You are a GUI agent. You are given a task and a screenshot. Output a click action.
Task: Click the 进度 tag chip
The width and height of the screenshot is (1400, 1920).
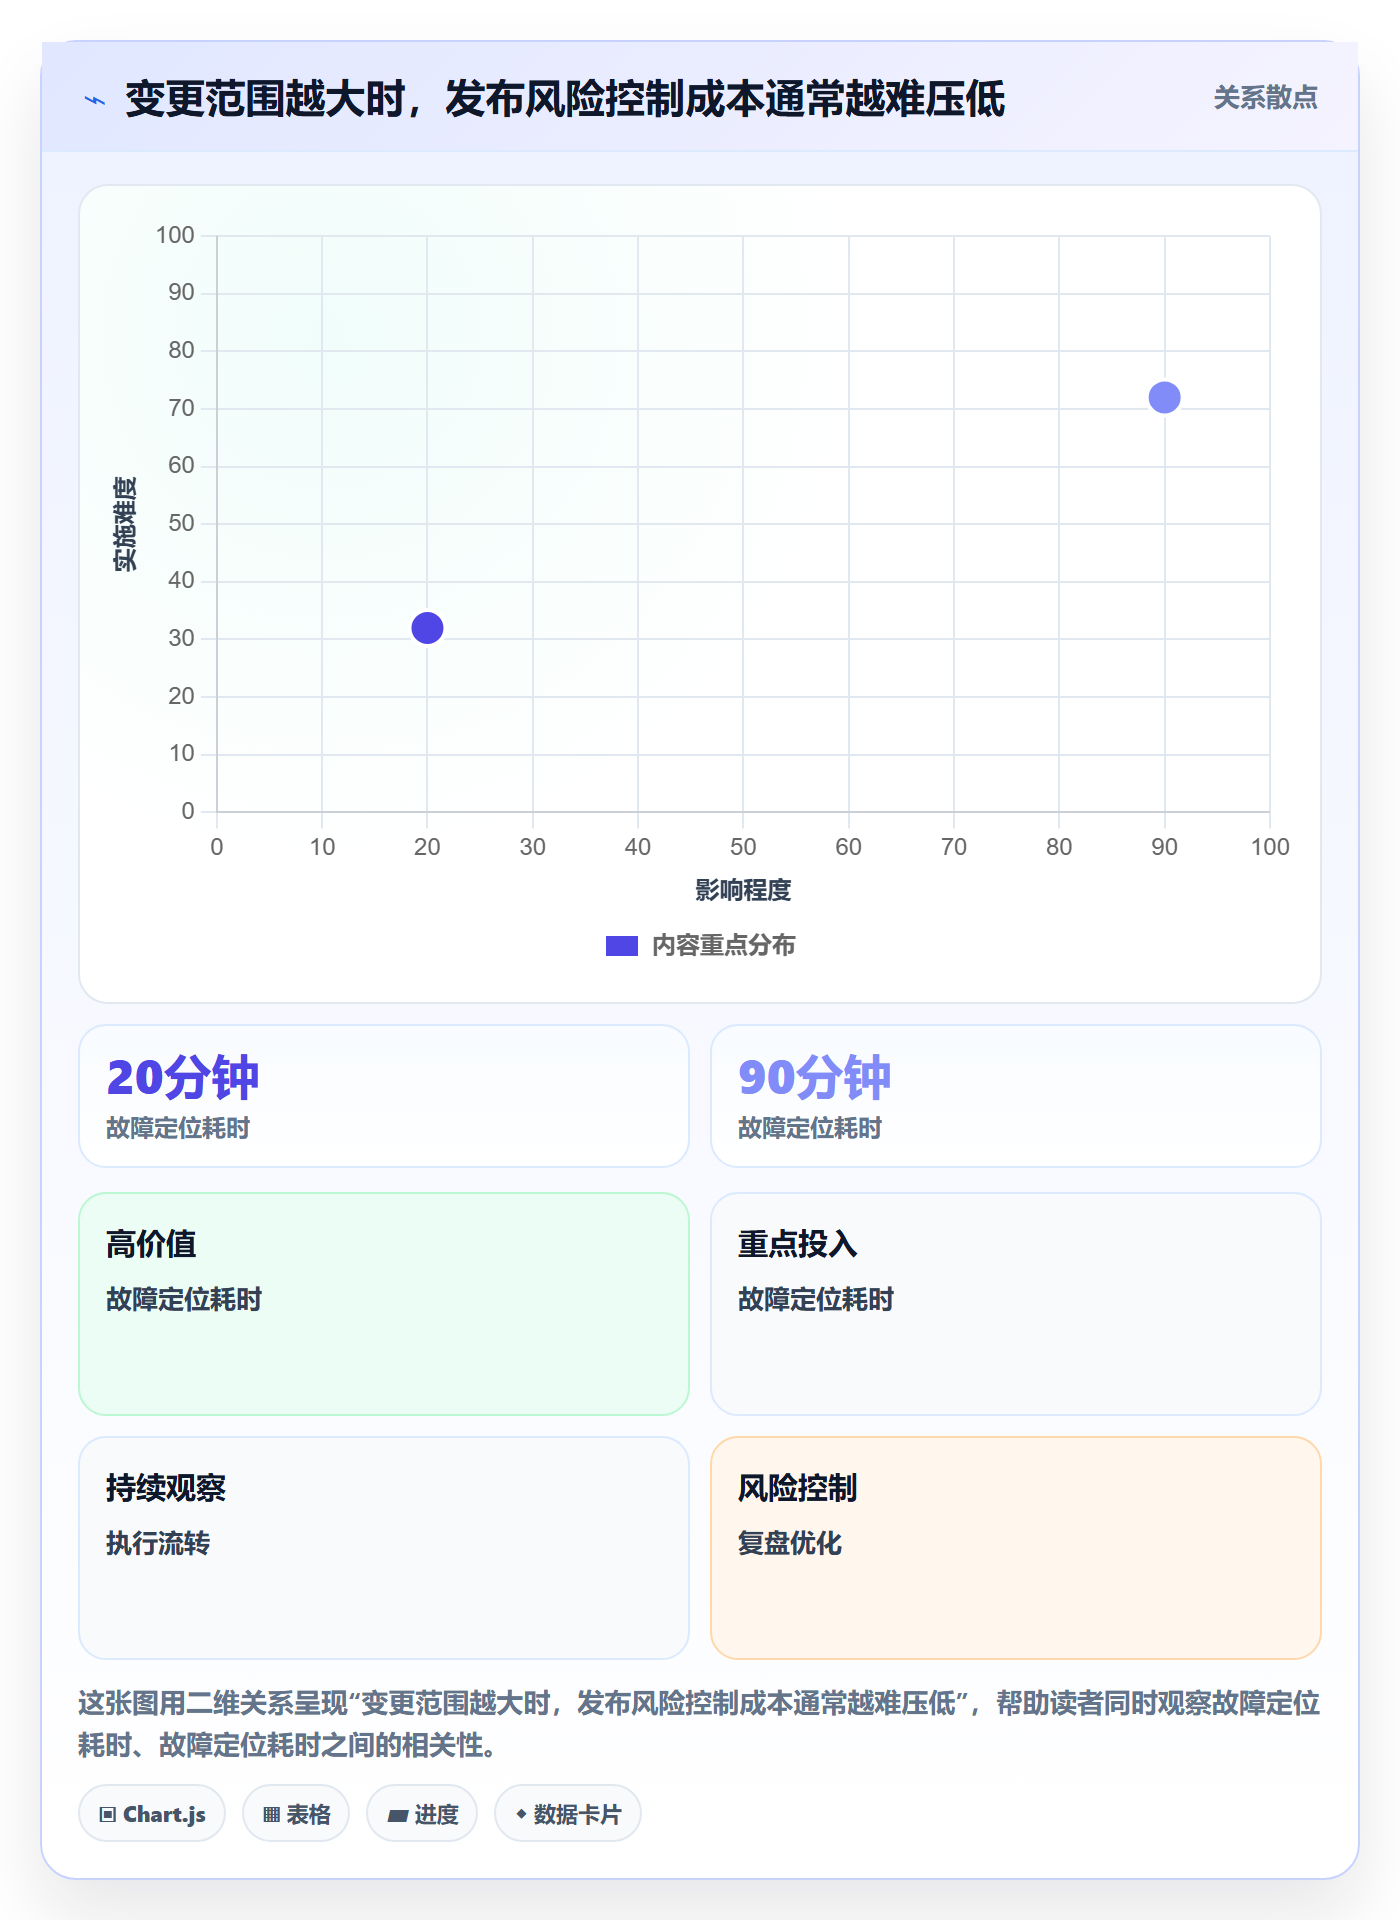pyautogui.click(x=422, y=1813)
